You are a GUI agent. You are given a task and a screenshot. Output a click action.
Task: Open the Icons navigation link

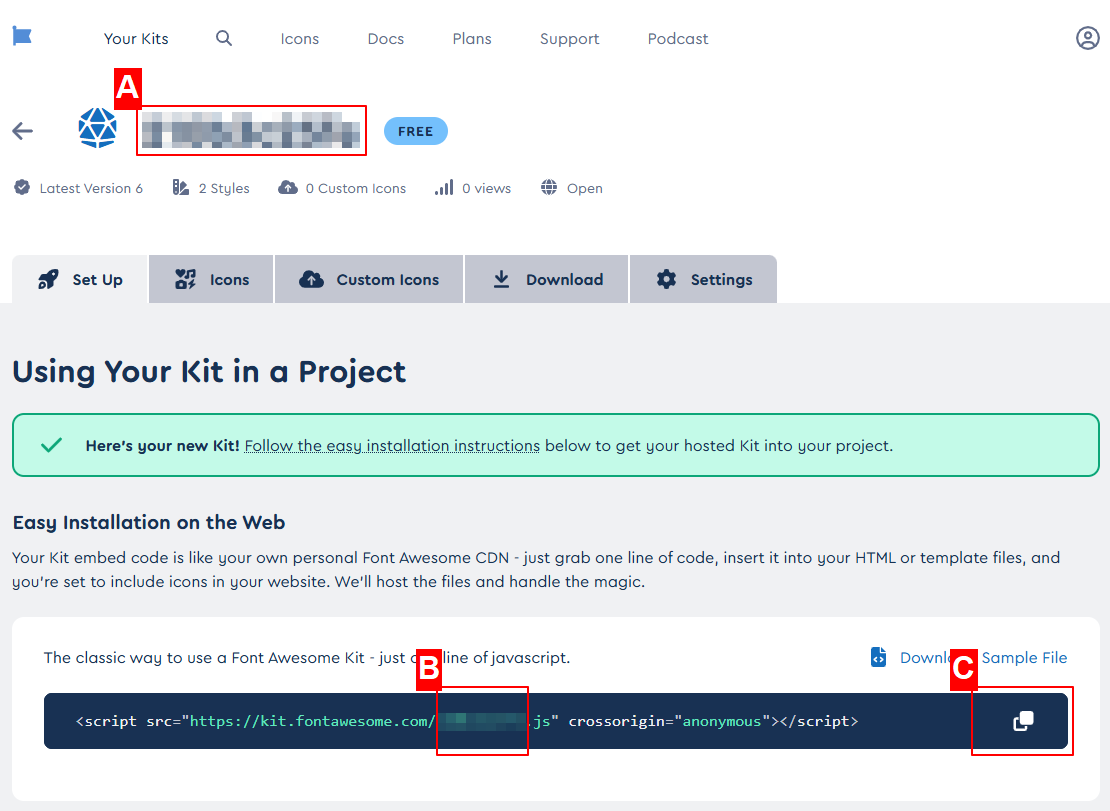(x=299, y=39)
